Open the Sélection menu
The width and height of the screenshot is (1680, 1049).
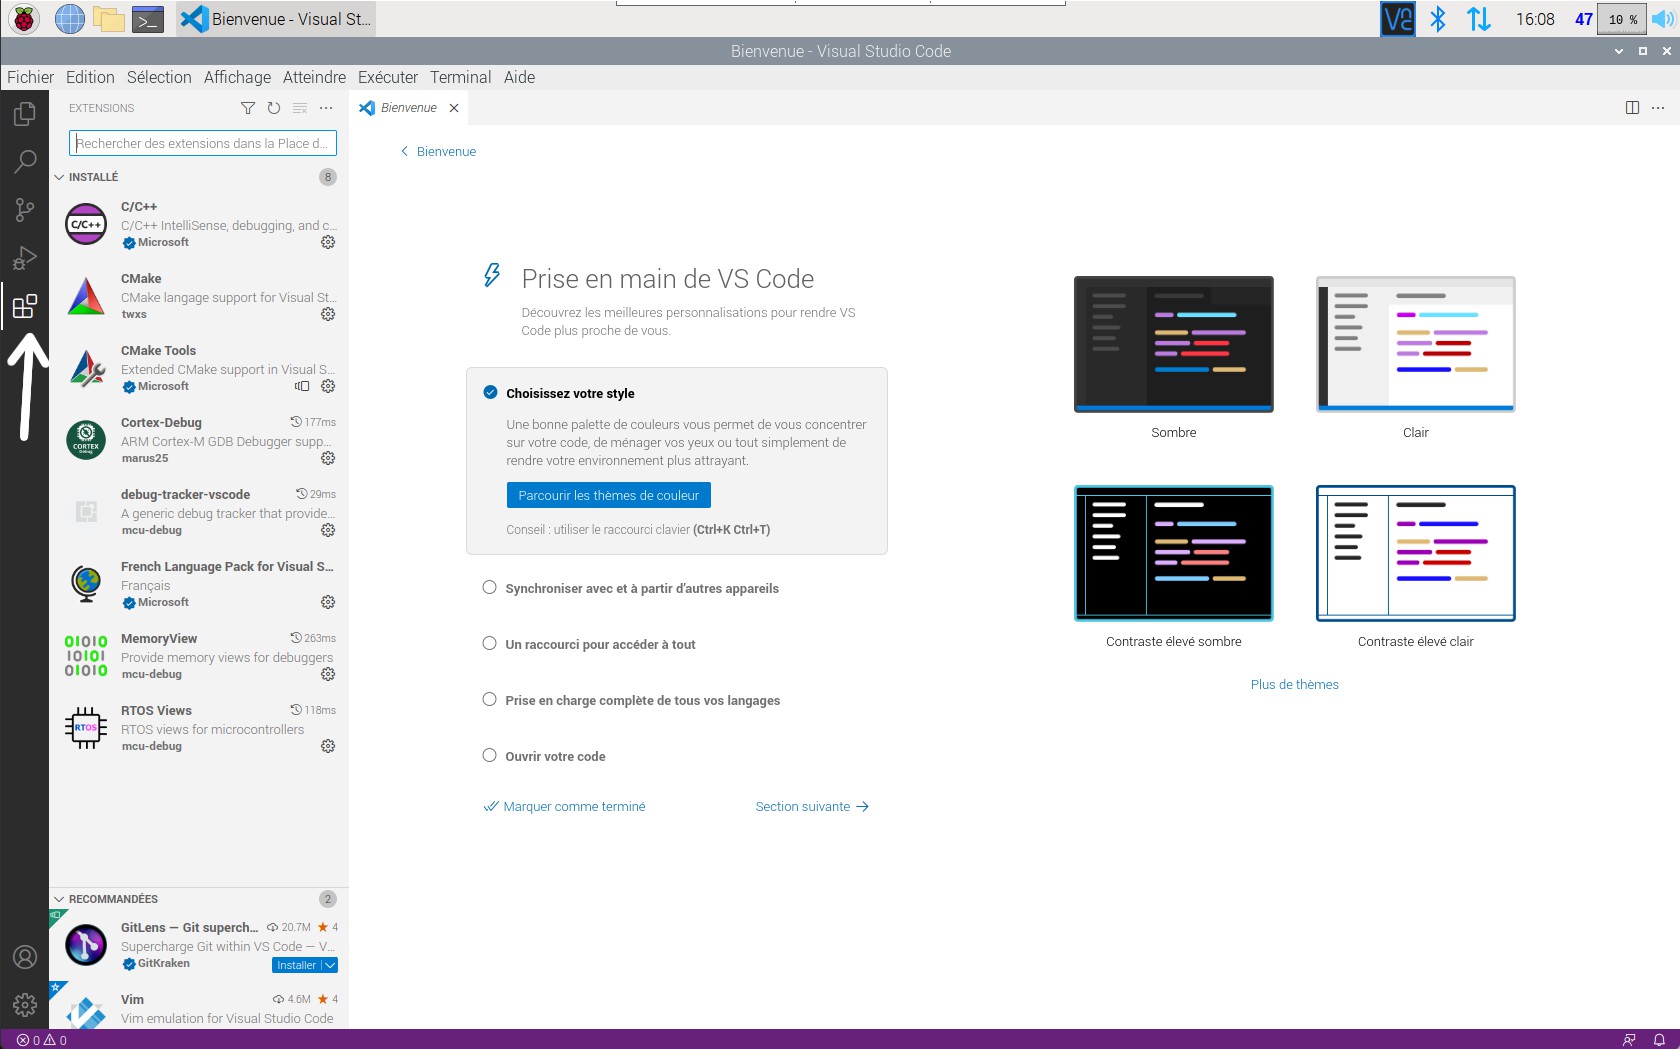(x=159, y=77)
